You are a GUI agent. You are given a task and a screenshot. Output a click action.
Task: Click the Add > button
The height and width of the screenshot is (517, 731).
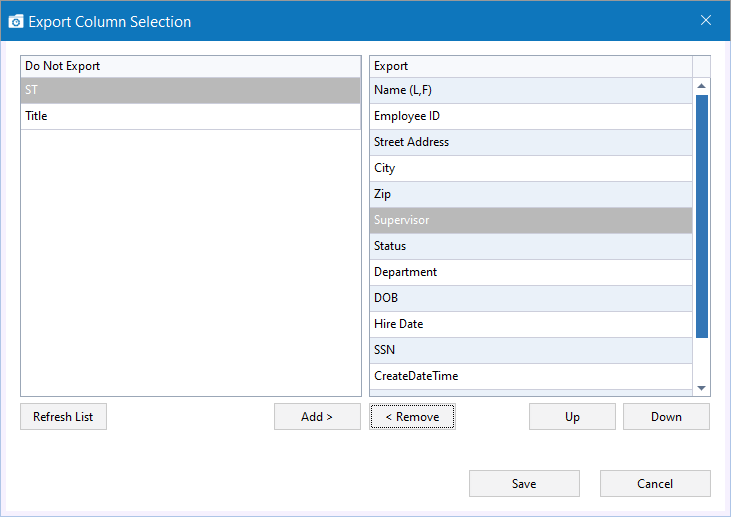click(x=317, y=416)
